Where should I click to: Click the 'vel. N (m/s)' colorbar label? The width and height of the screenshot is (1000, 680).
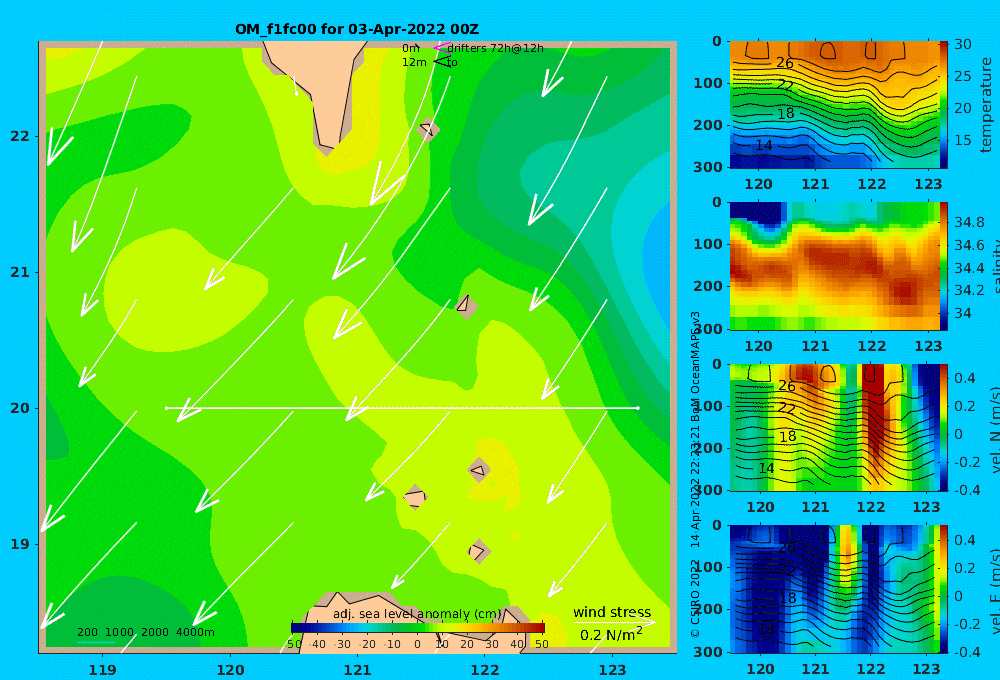pos(994,430)
